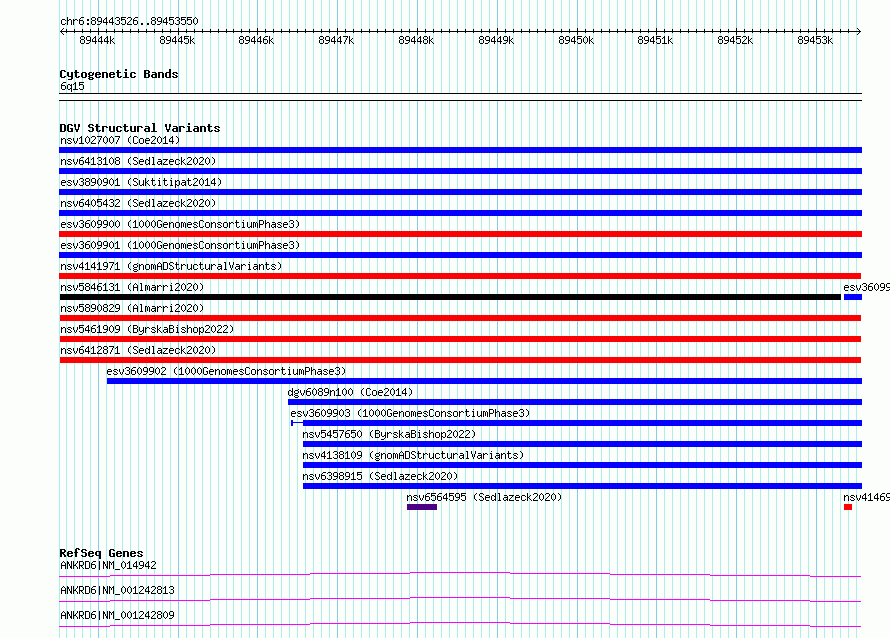
Task: Click the short blue esv36099 bar beside nsv5846131
Action: [853, 297]
